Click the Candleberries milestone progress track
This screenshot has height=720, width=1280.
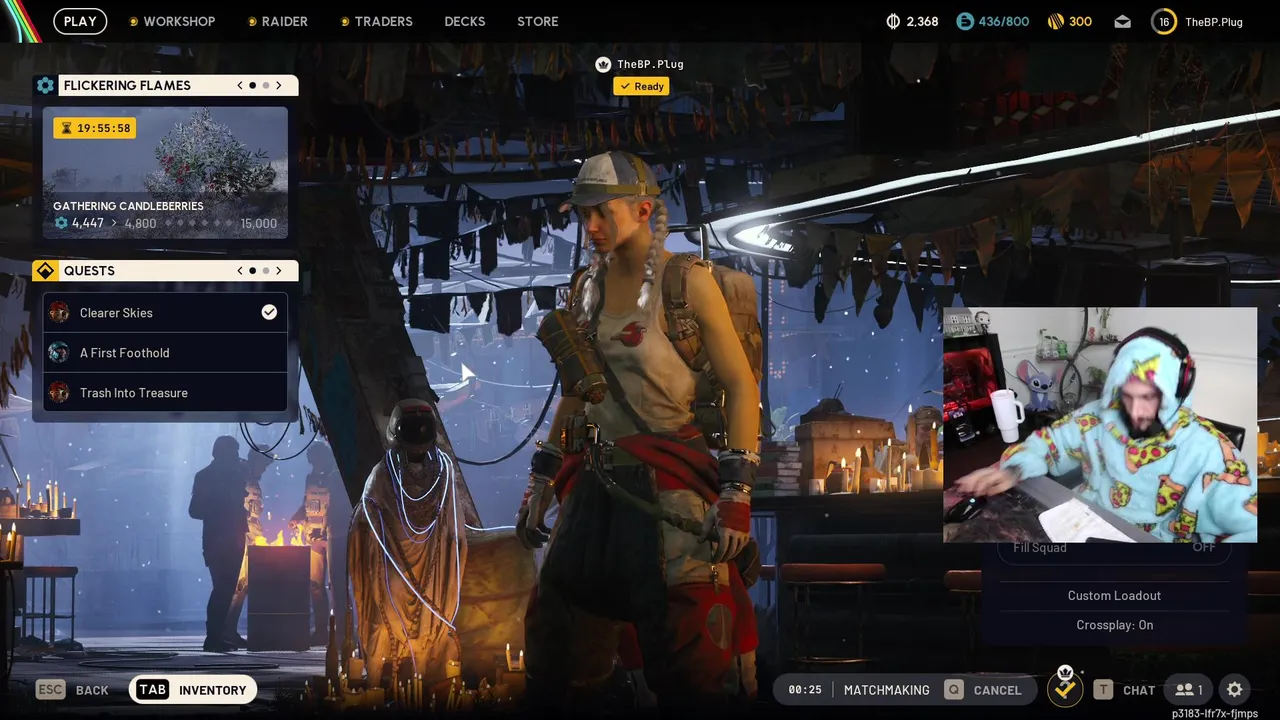click(198, 223)
